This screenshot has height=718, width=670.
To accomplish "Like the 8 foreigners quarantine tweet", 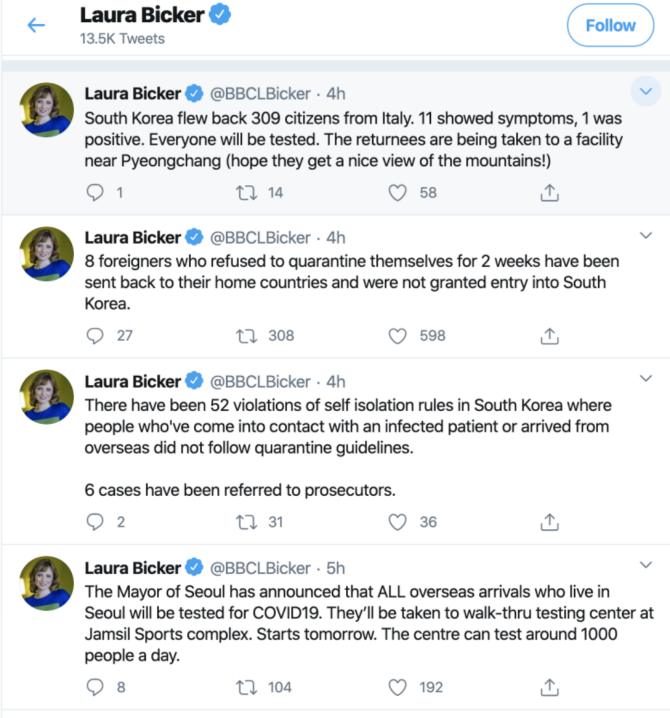I will [x=398, y=335].
